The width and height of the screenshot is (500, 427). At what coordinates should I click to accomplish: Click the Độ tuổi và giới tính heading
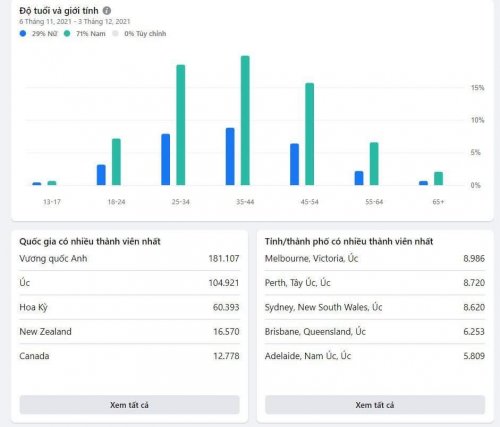(x=59, y=11)
